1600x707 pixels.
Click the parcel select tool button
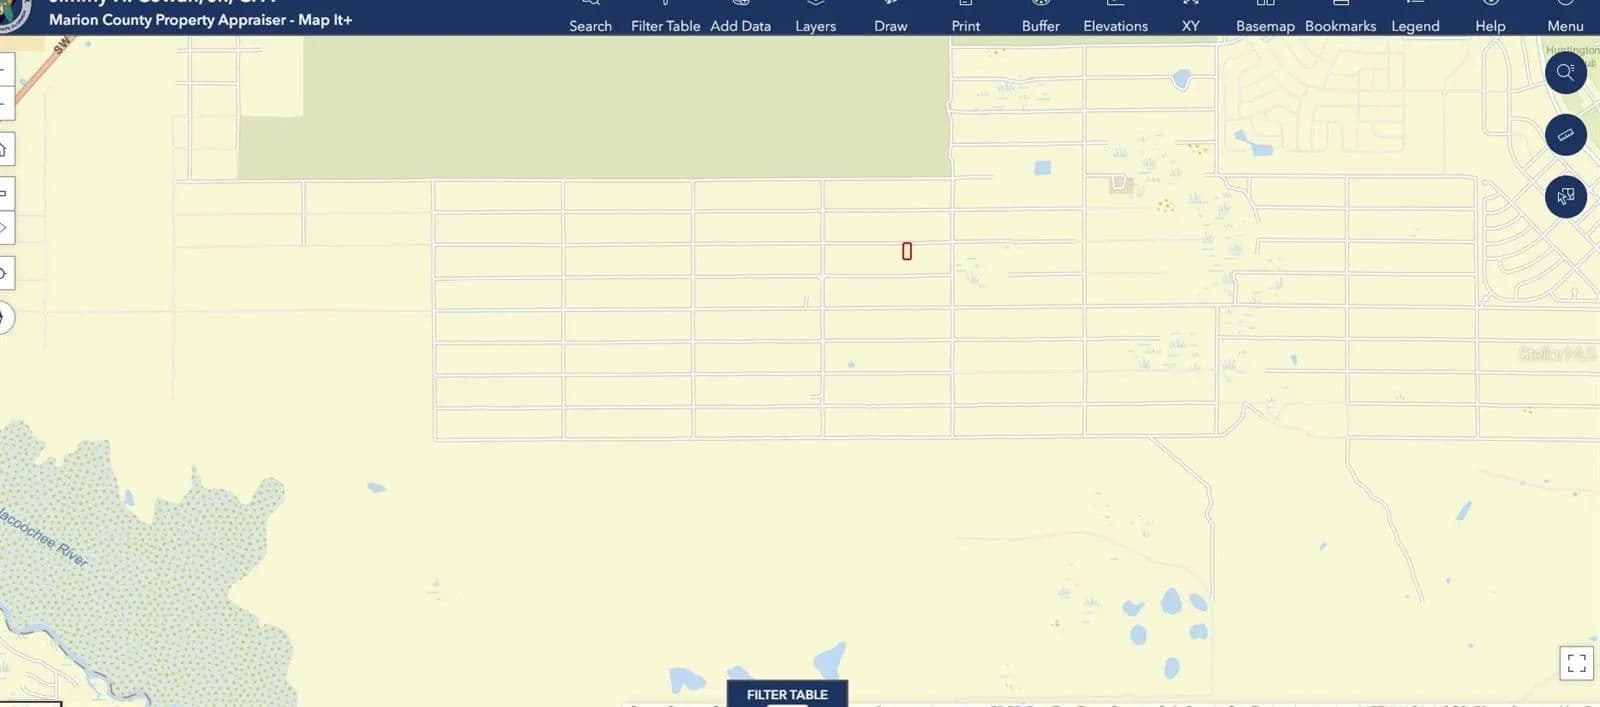click(1565, 196)
